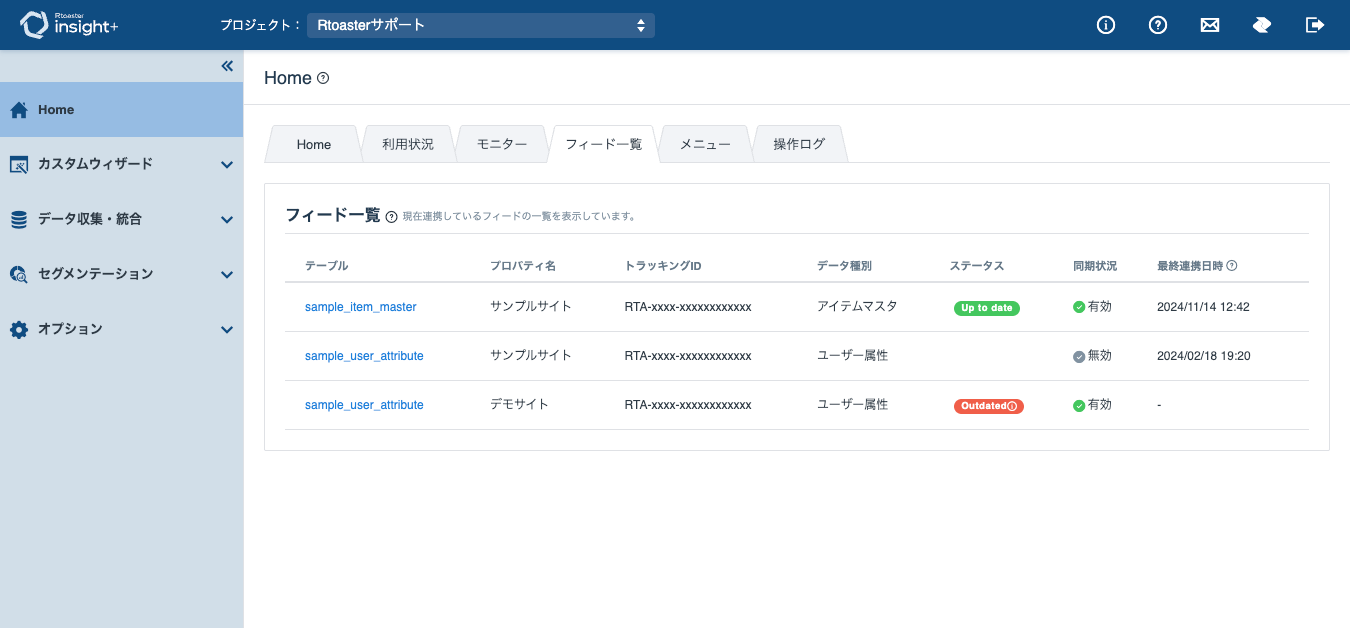Expand セグメンテーション menu chevron
The height and width of the screenshot is (628, 1350).
(x=227, y=275)
